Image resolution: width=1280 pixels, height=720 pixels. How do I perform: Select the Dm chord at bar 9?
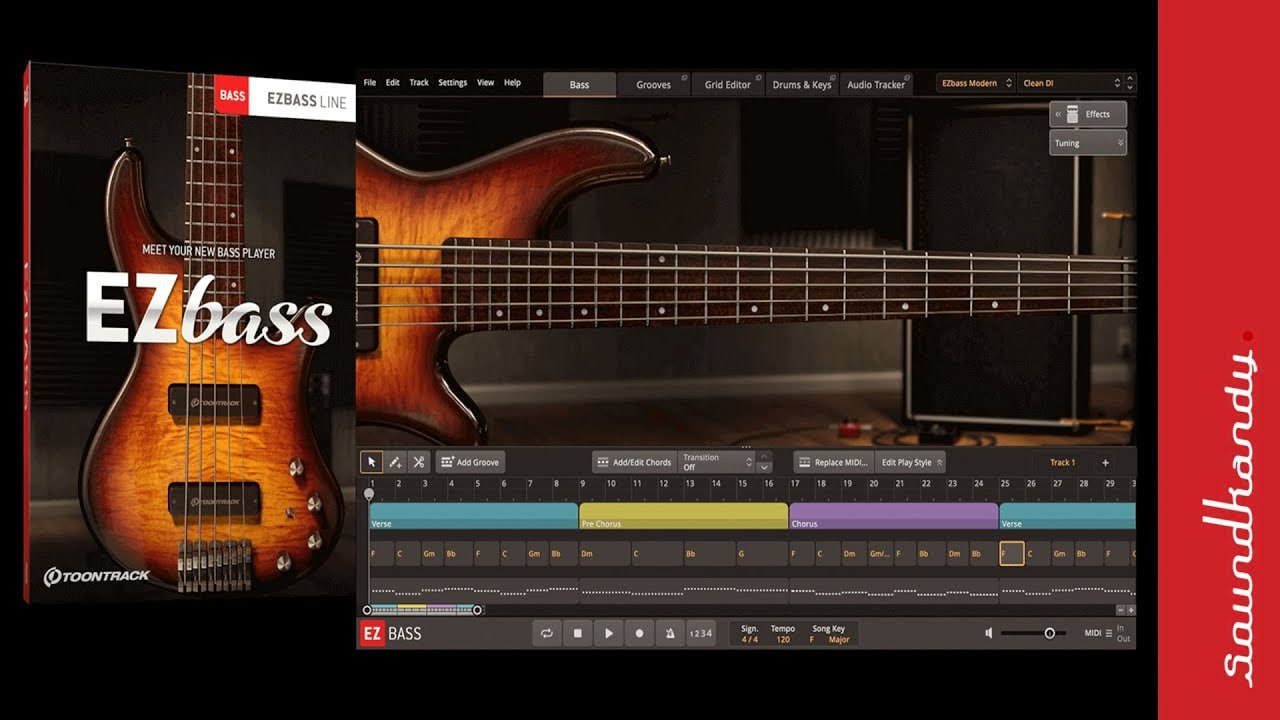tap(604, 553)
